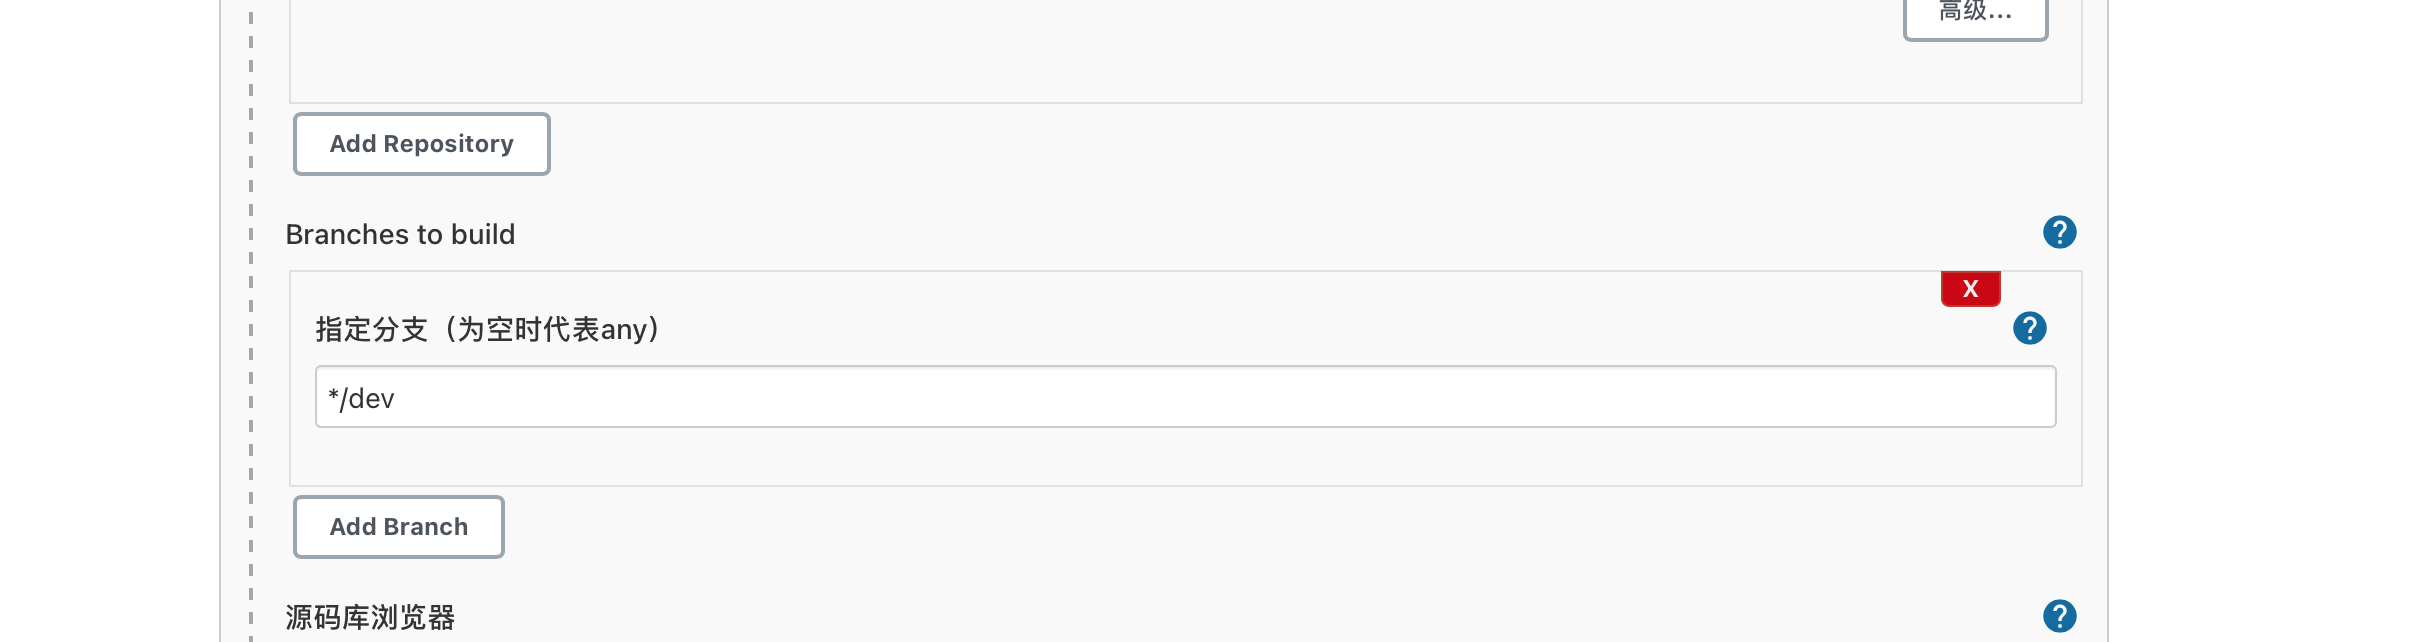Place cursor after */dev text
Viewport: 2432px width, 642px height.
click(x=397, y=398)
